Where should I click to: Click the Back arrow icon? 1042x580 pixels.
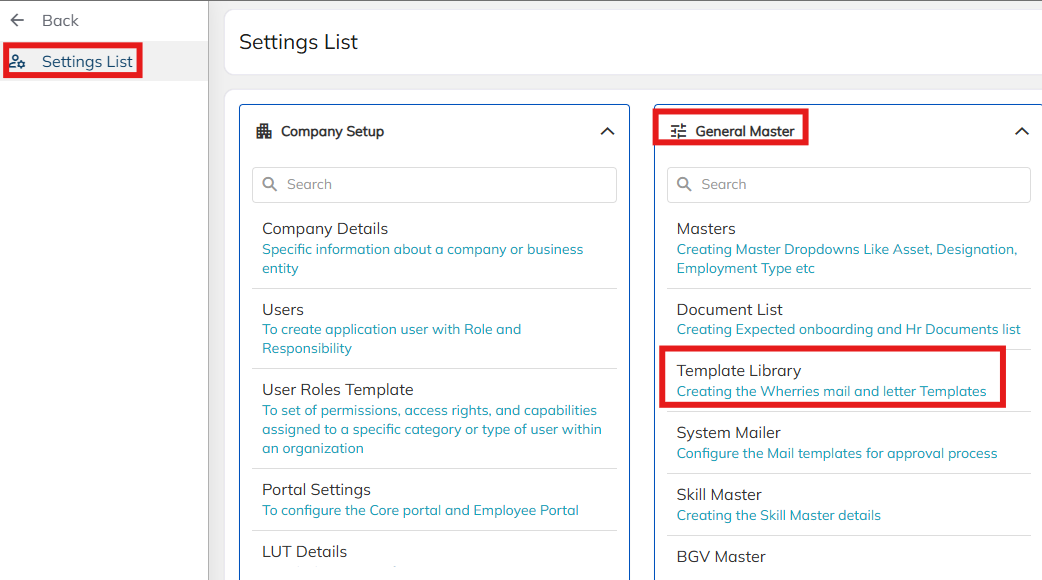[x=17, y=20]
